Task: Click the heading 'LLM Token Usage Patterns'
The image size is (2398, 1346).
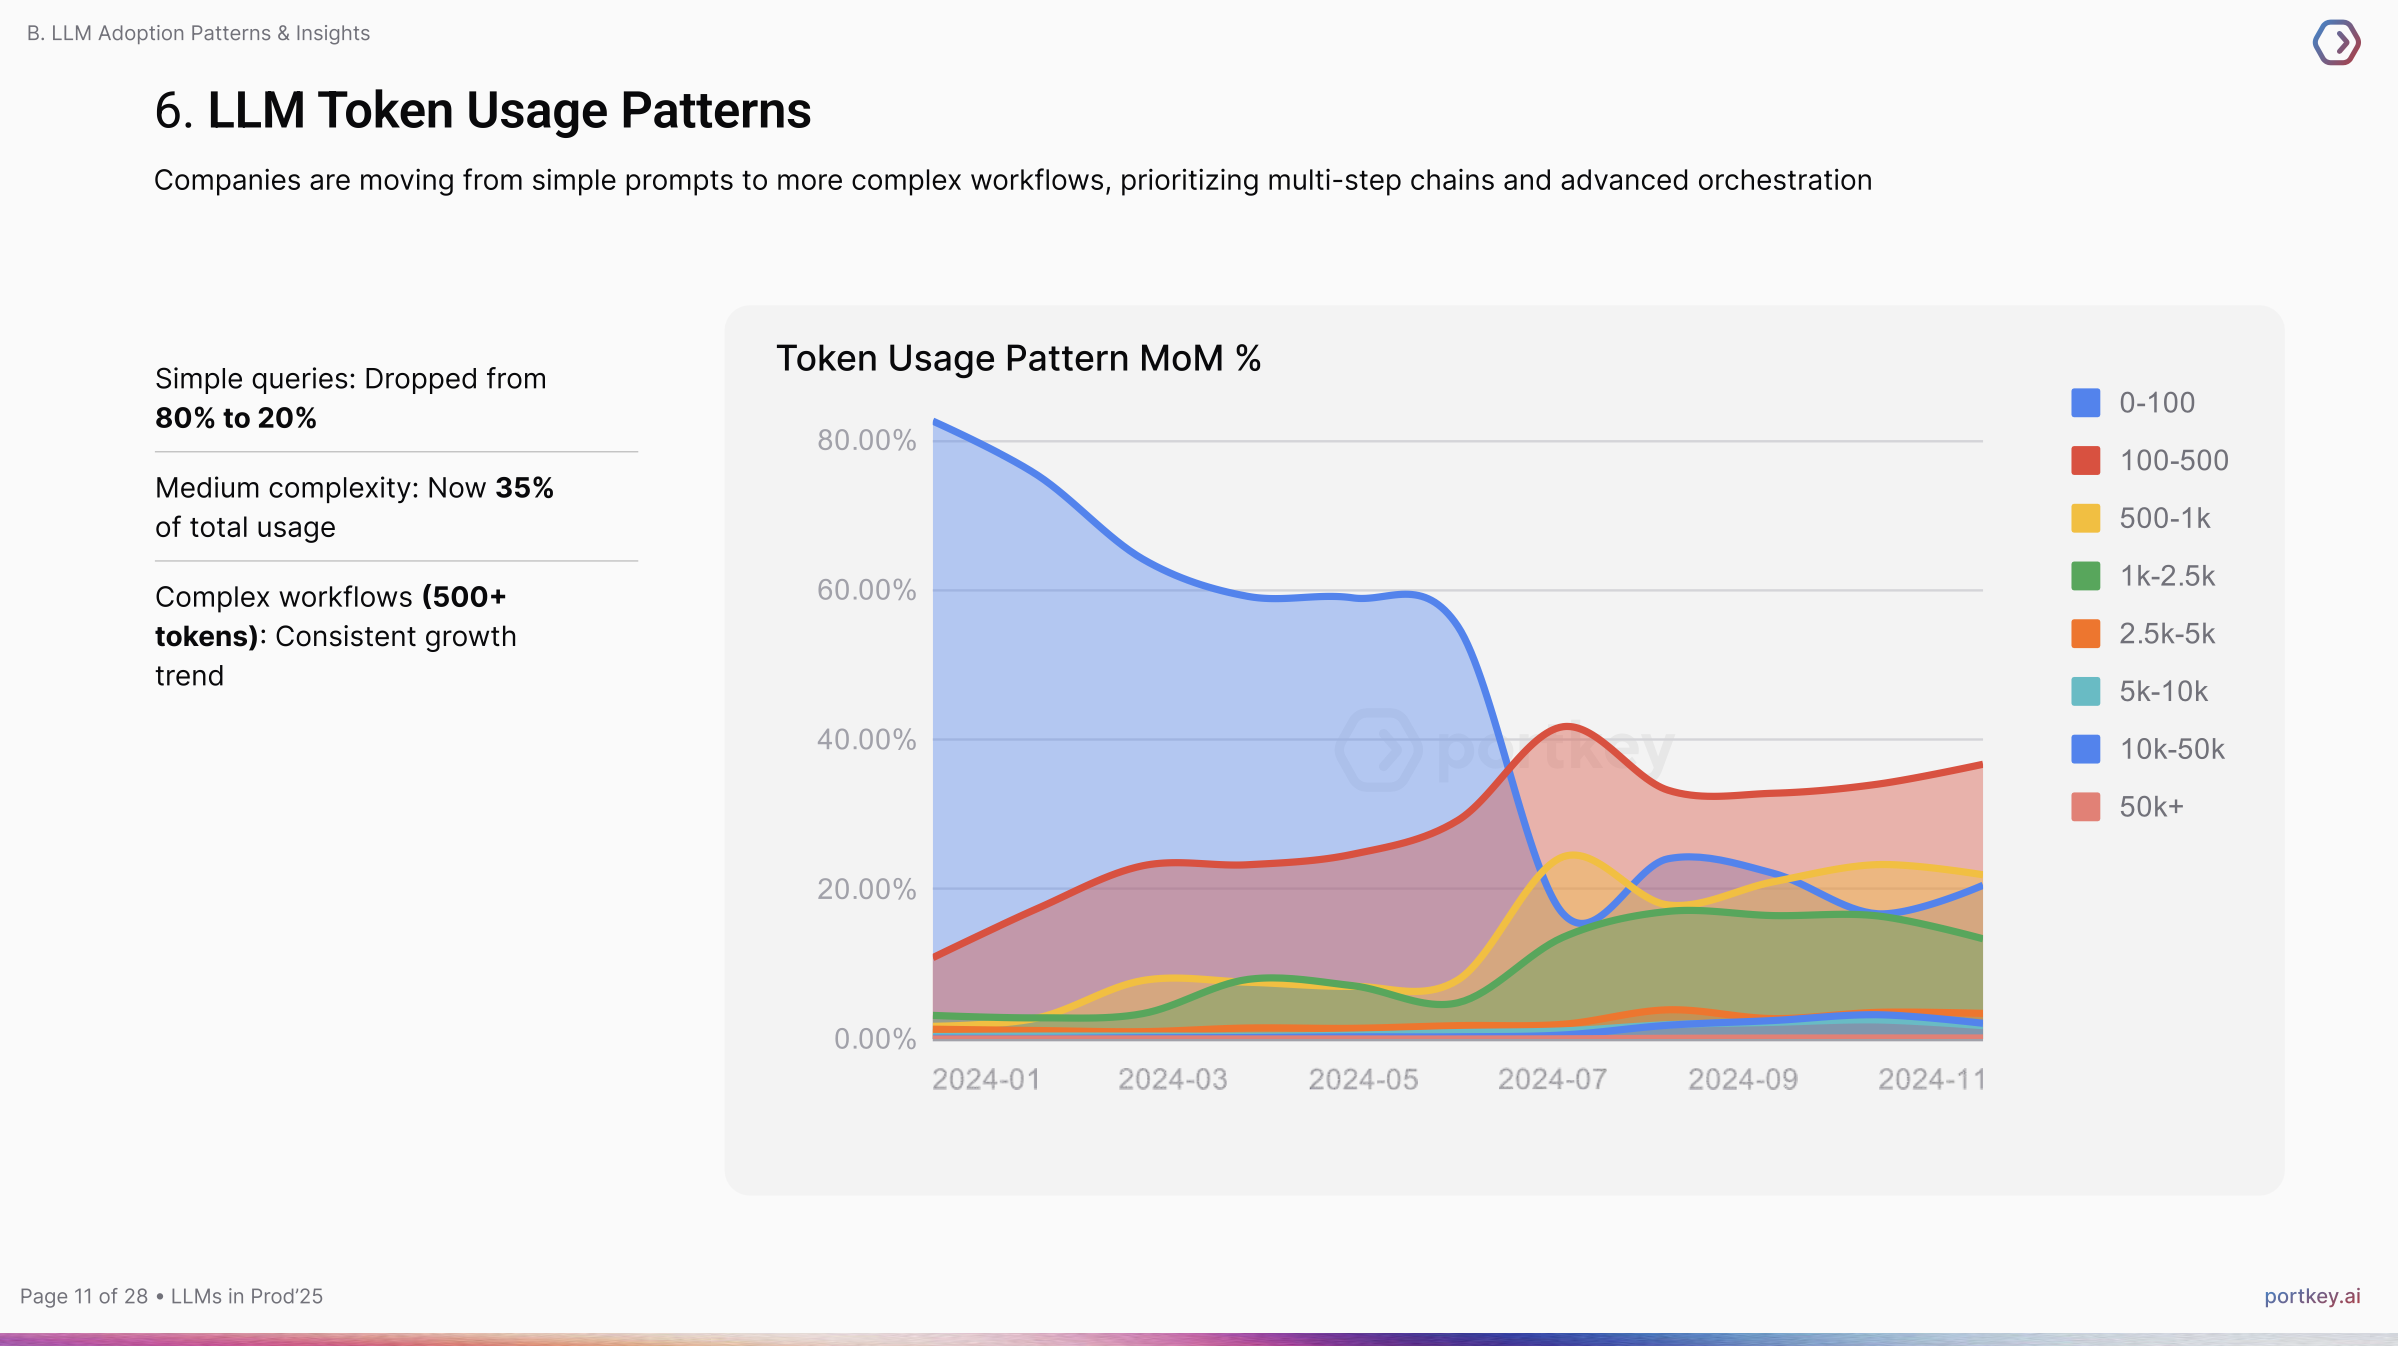Action: 508,110
